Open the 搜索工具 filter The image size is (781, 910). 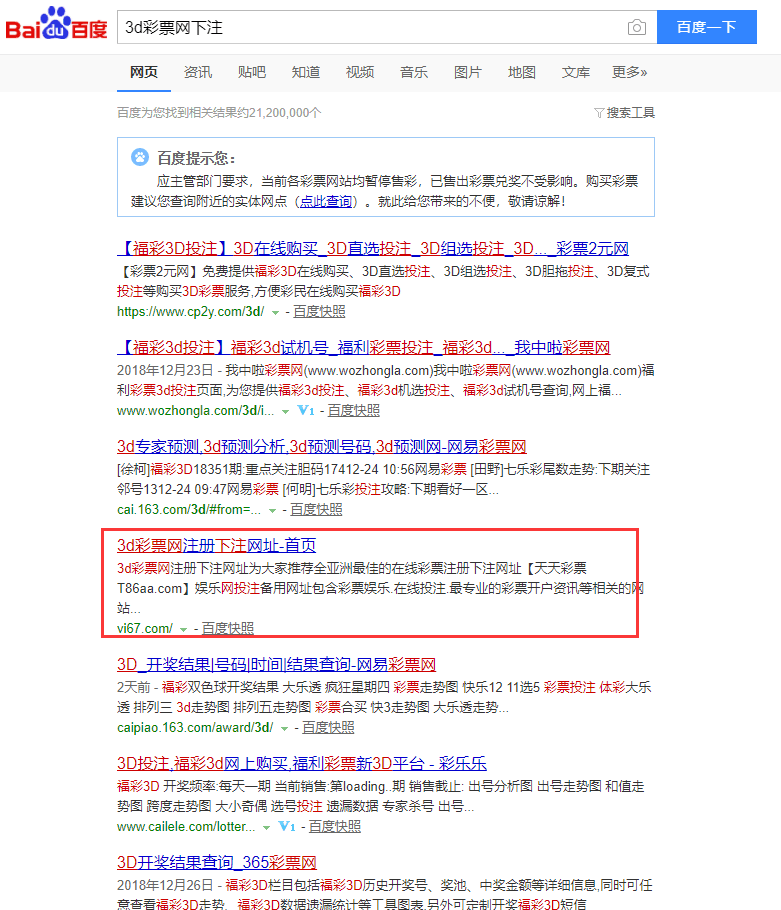tap(625, 112)
